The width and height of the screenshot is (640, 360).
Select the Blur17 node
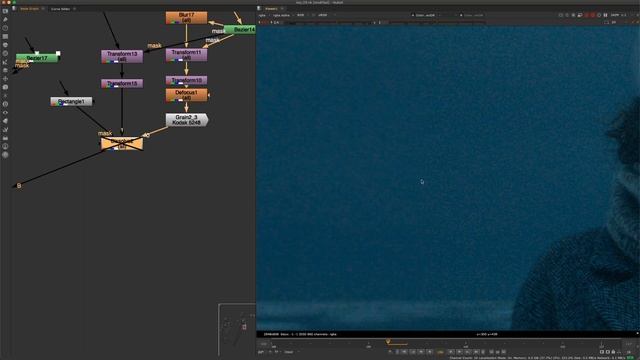pyautogui.click(x=186, y=18)
